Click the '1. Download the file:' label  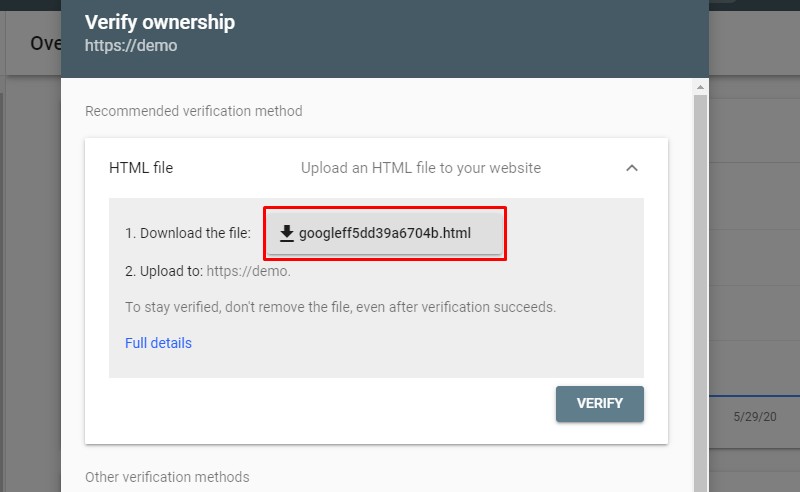(188, 233)
